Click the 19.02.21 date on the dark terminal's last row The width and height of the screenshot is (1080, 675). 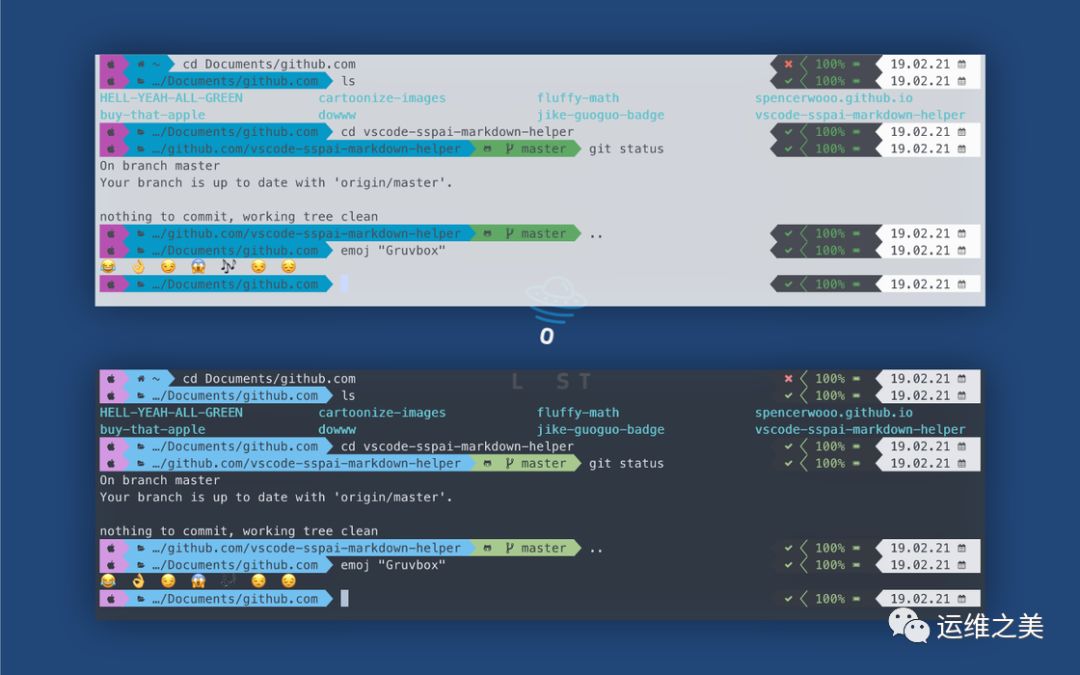(920, 599)
